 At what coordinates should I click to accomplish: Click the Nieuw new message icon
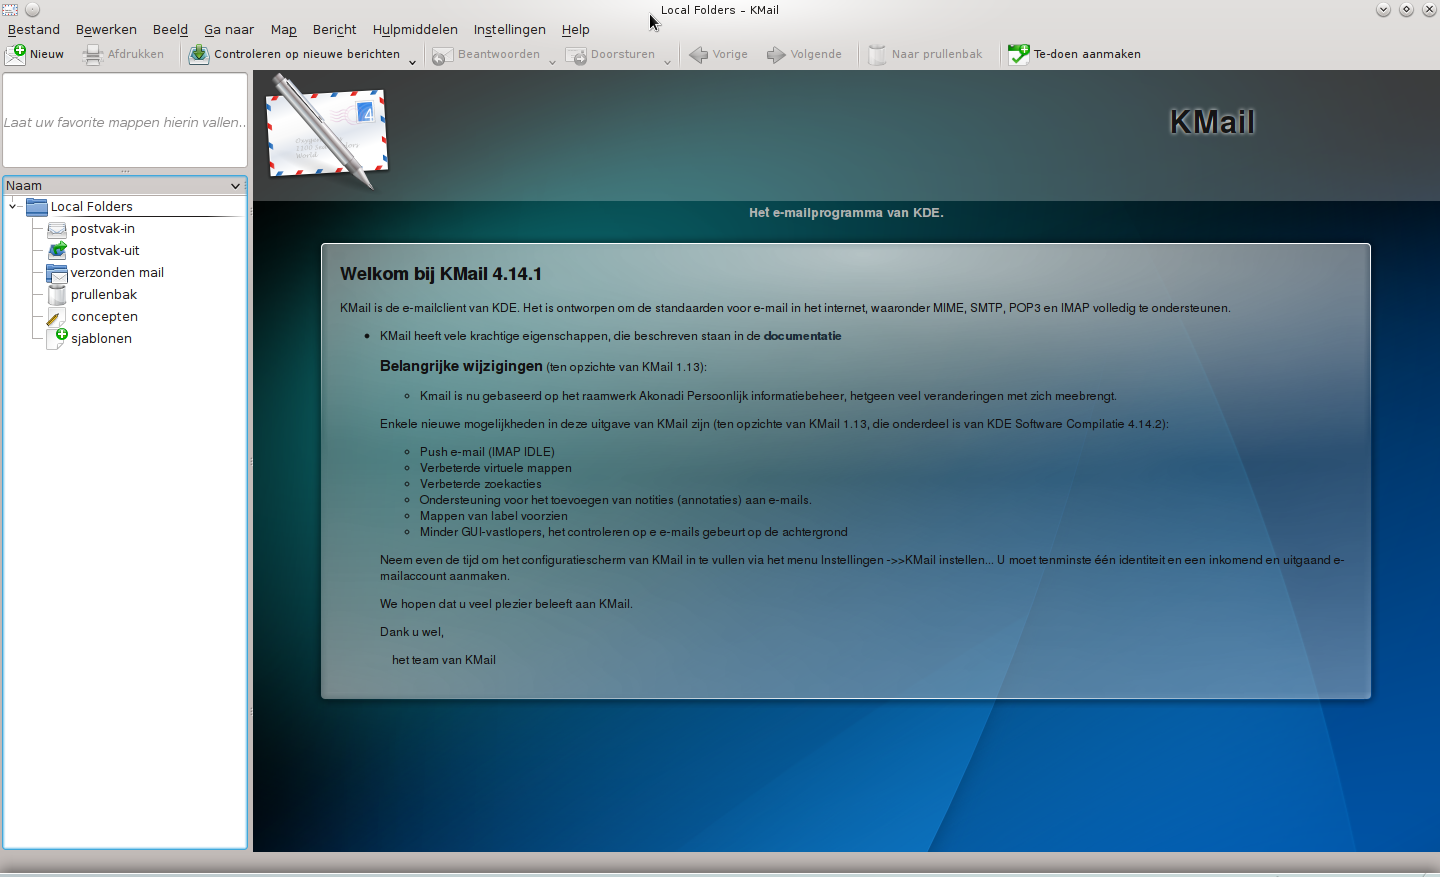[16, 55]
